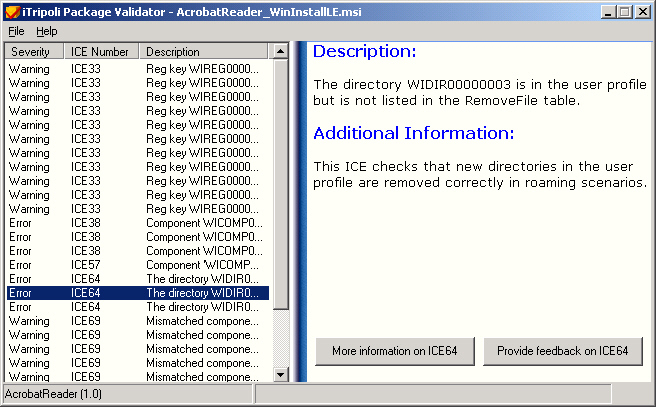Select the first ICE69 Mismatched component row
Viewport: 656px width, 407px height.
coord(137,321)
